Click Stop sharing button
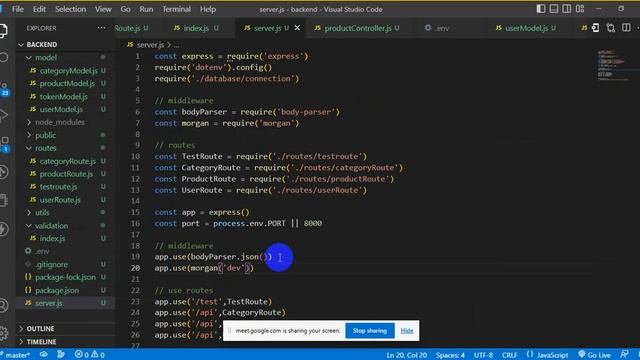 pyautogui.click(x=370, y=331)
